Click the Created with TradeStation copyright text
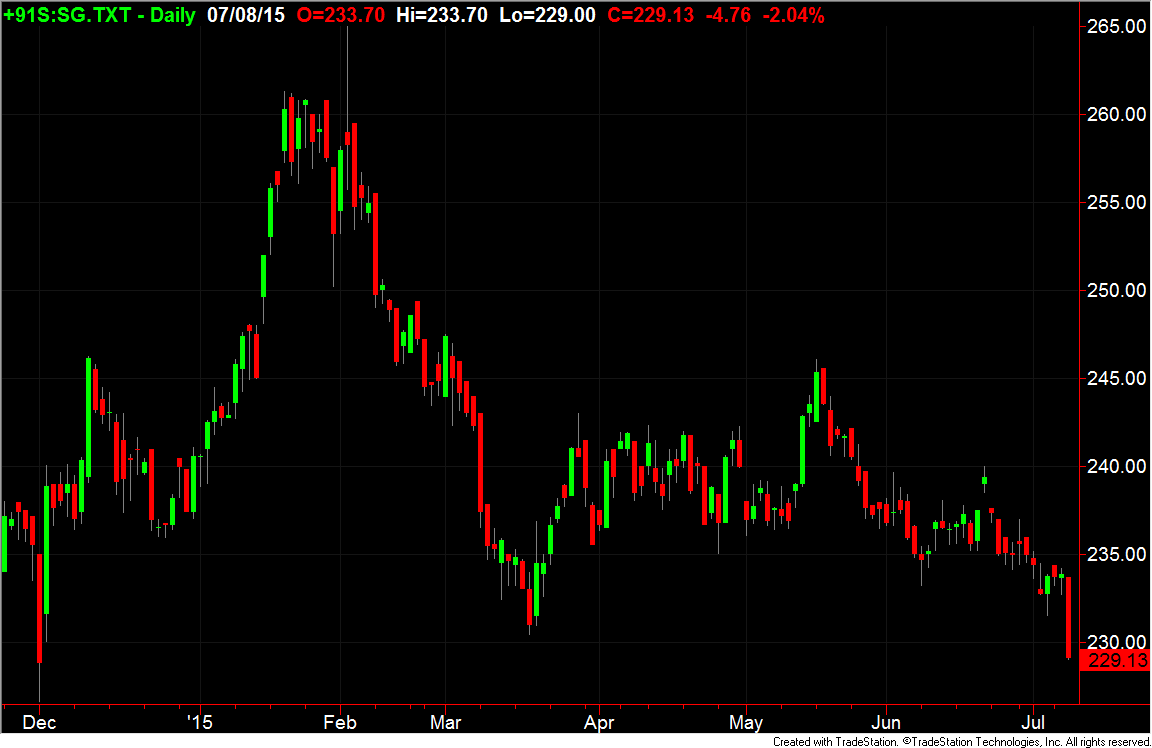The width and height of the screenshot is (1152, 748). (961, 741)
